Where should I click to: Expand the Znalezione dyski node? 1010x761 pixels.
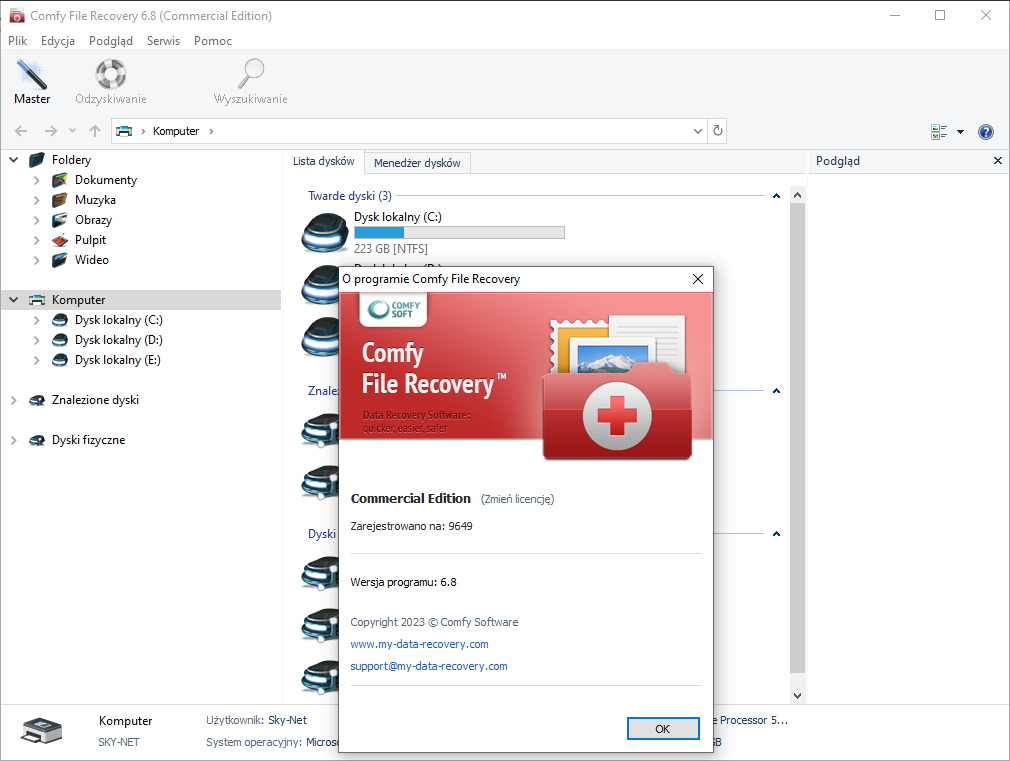pos(14,400)
